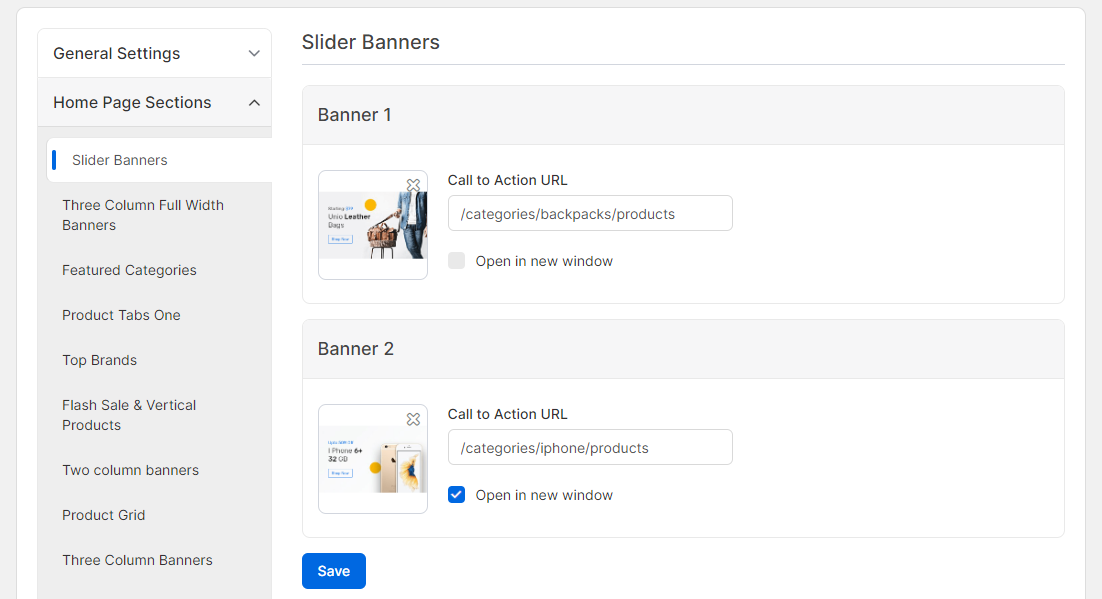
Task: Click the iPhone banner thumbnail
Action: (x=371, y=461)
